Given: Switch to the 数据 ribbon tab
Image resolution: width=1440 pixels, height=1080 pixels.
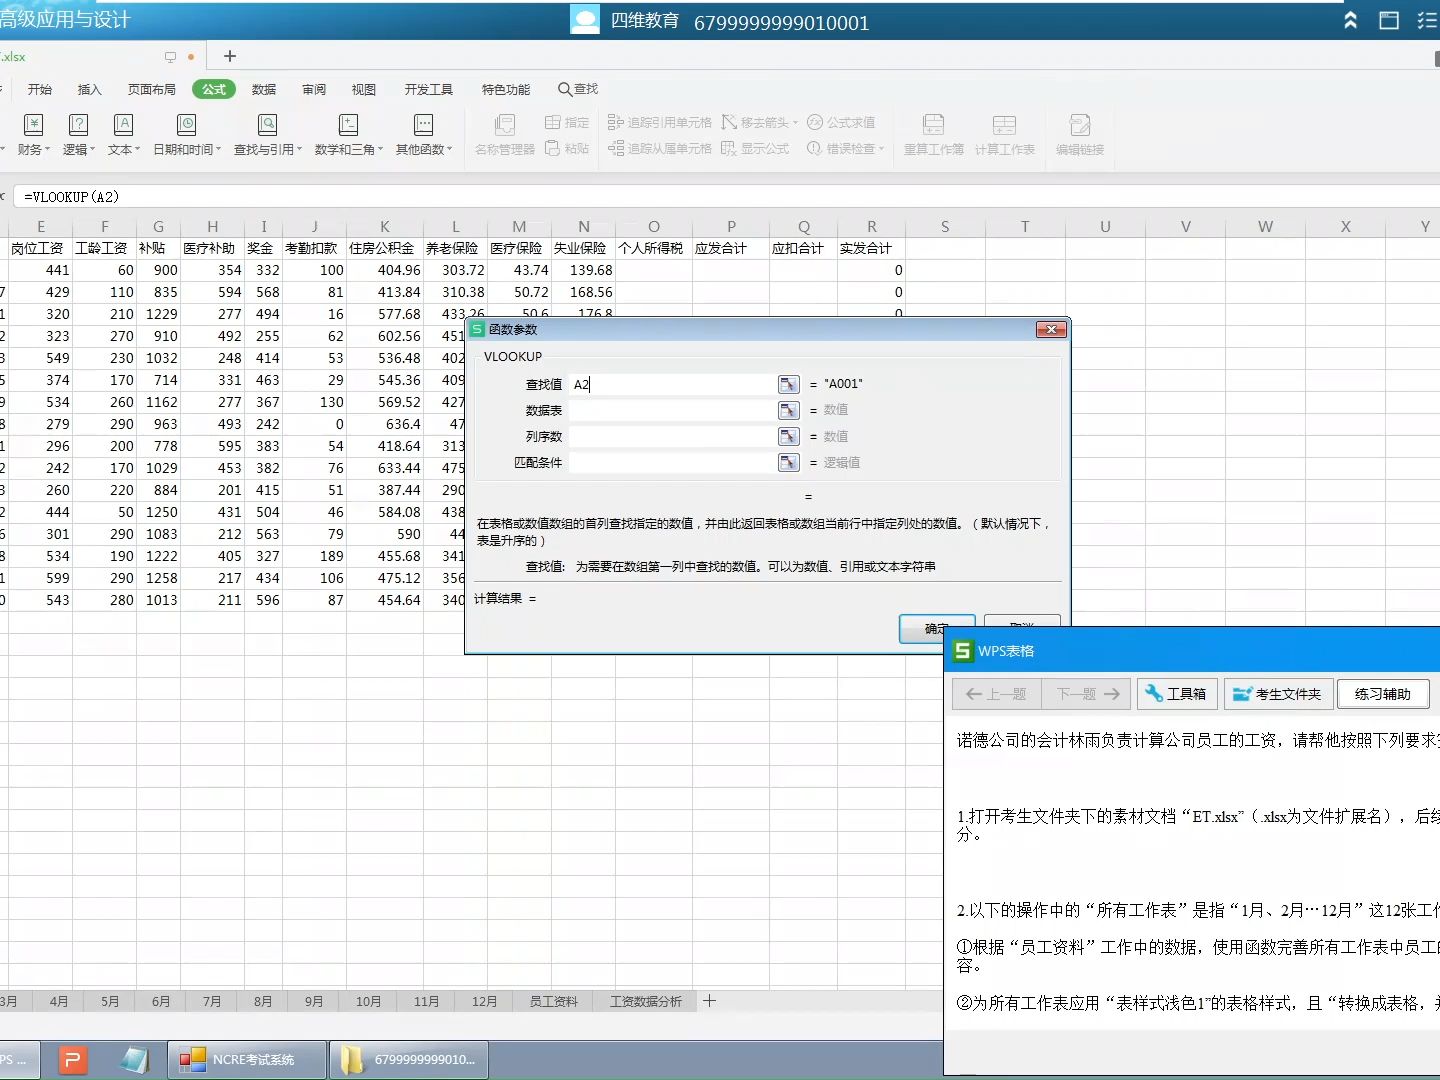Looking at the screenshot, I should click(264, 89).
